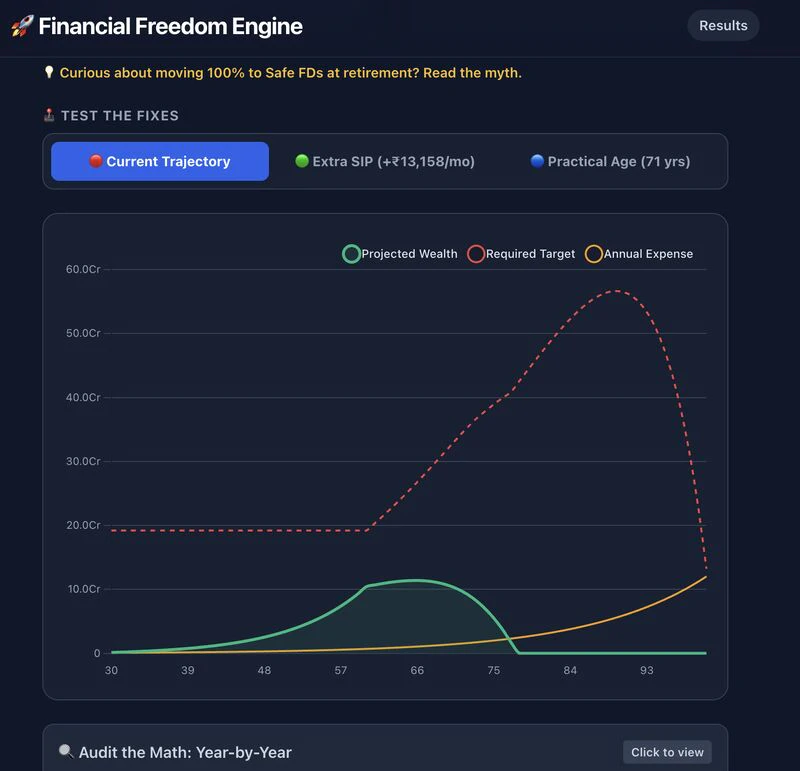Click the magnifier icon beside Audit the Math
This screenshot has width=800, height=771.
pyautogui.click(x=66, y=752)
